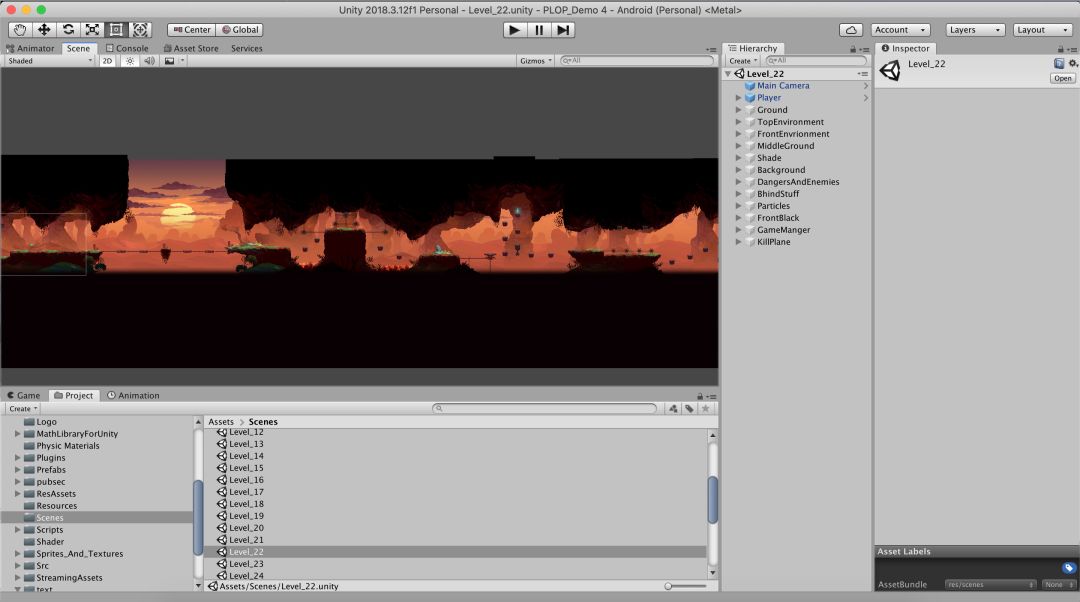The width and height of the screenshot is (1080, 602).
Task: Expand the DangersAndEnemies object in Hierarchy
Action: point(739,182)
